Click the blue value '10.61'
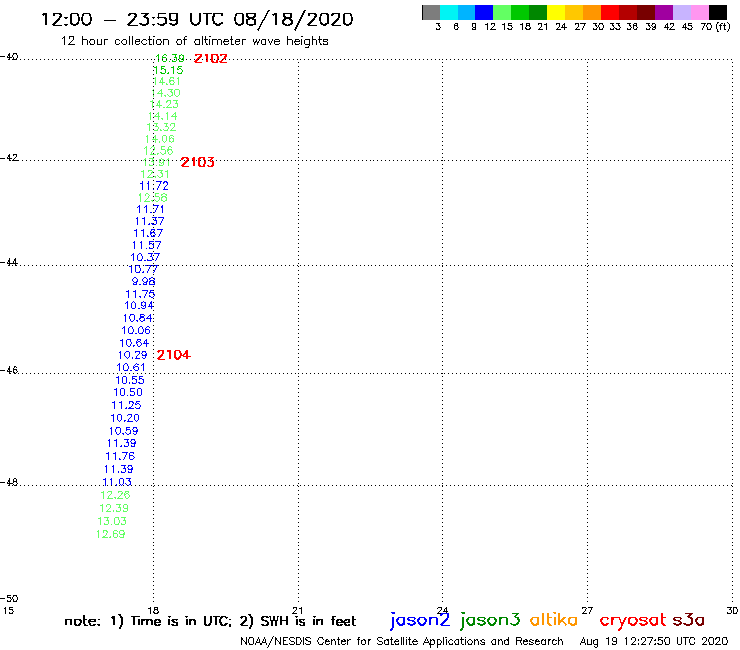 point(131,368)
